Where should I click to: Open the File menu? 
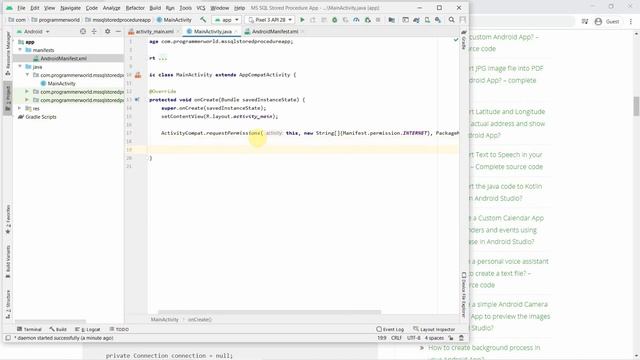21,8
